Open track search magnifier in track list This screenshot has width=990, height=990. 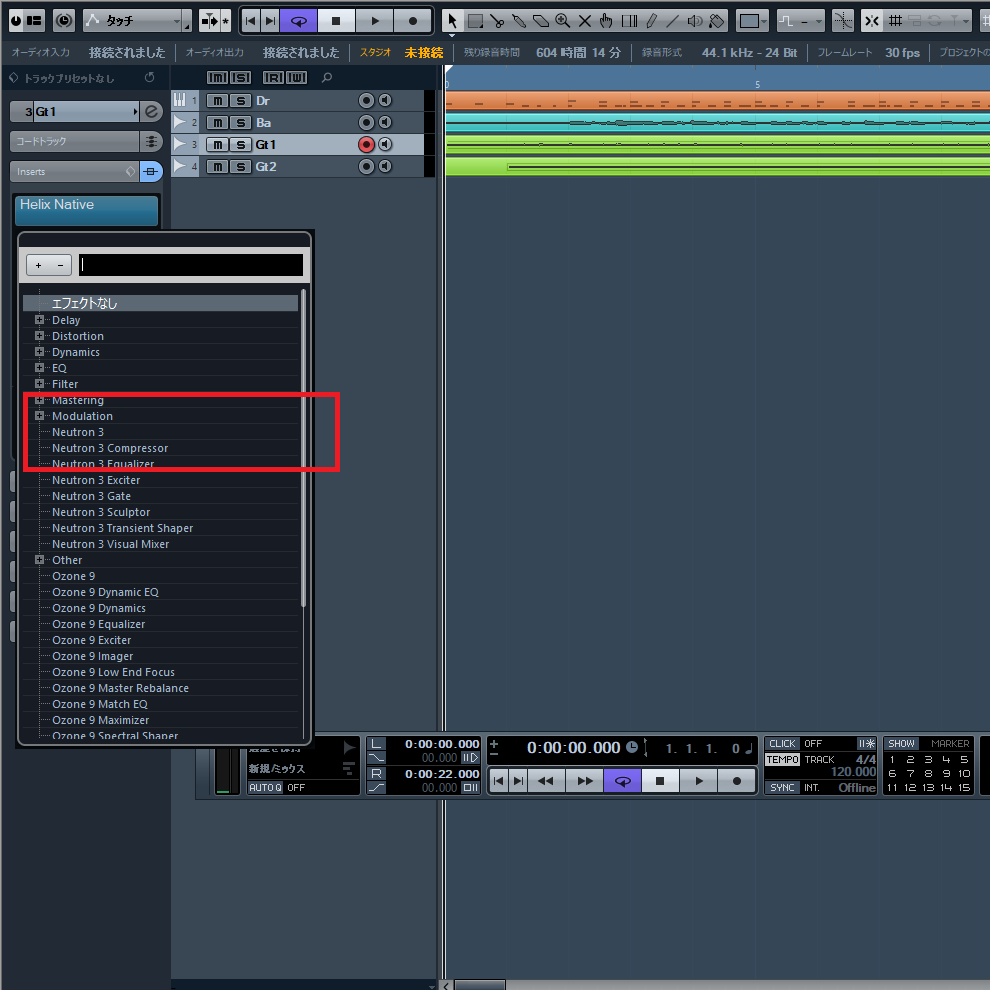point(327,78)
